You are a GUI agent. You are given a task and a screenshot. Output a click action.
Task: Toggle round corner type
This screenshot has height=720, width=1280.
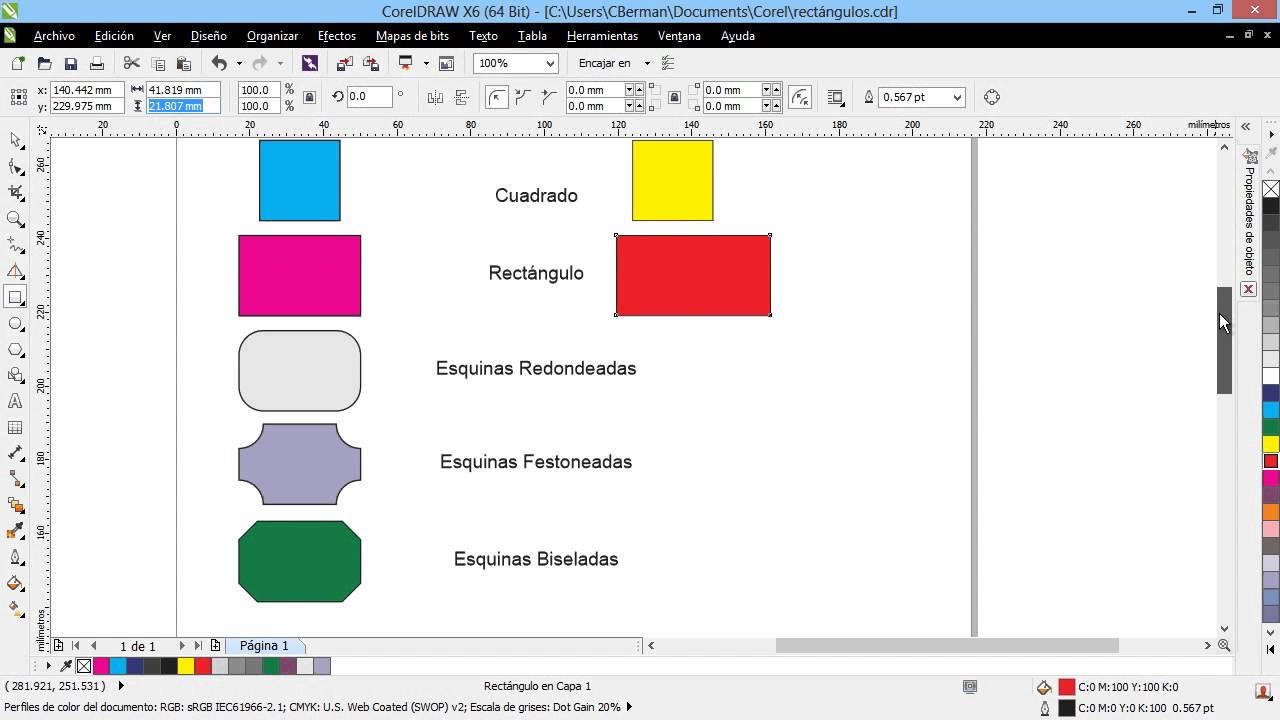coord(497,97)
